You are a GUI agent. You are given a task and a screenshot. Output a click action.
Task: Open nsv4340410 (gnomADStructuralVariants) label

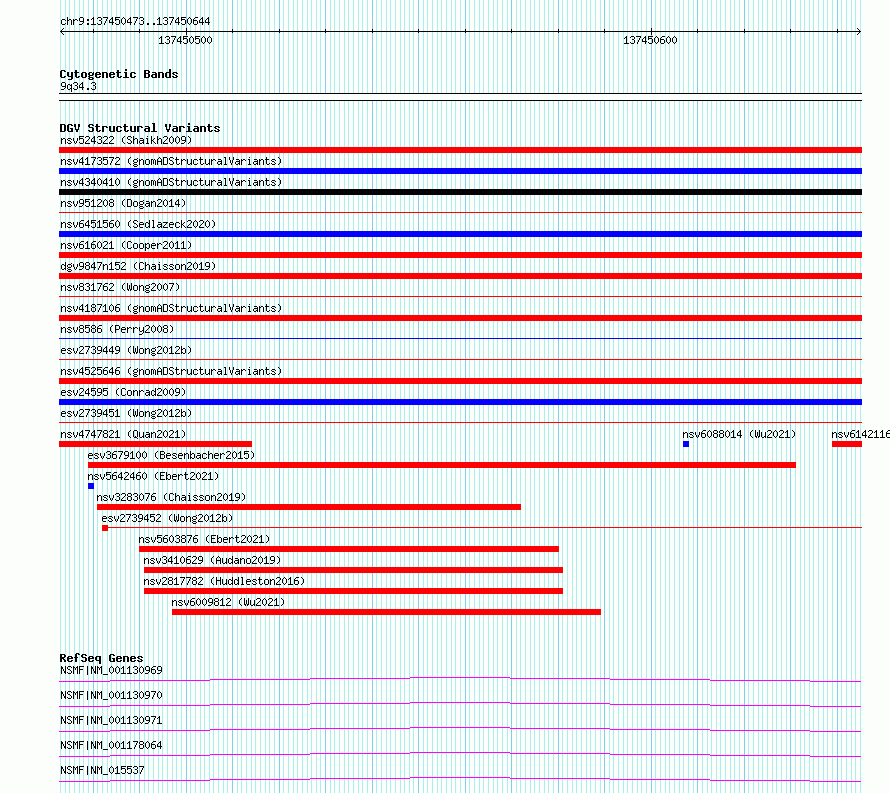click(x=171, y=182)
